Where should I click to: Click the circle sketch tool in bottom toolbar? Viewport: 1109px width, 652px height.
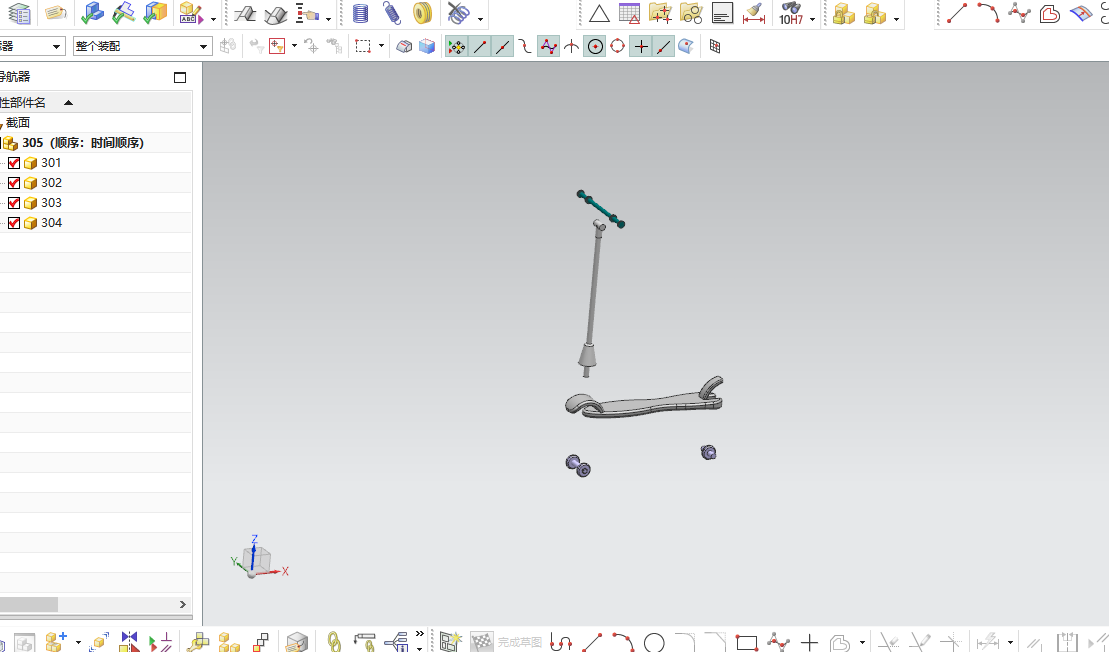click(x=654, y=642)
